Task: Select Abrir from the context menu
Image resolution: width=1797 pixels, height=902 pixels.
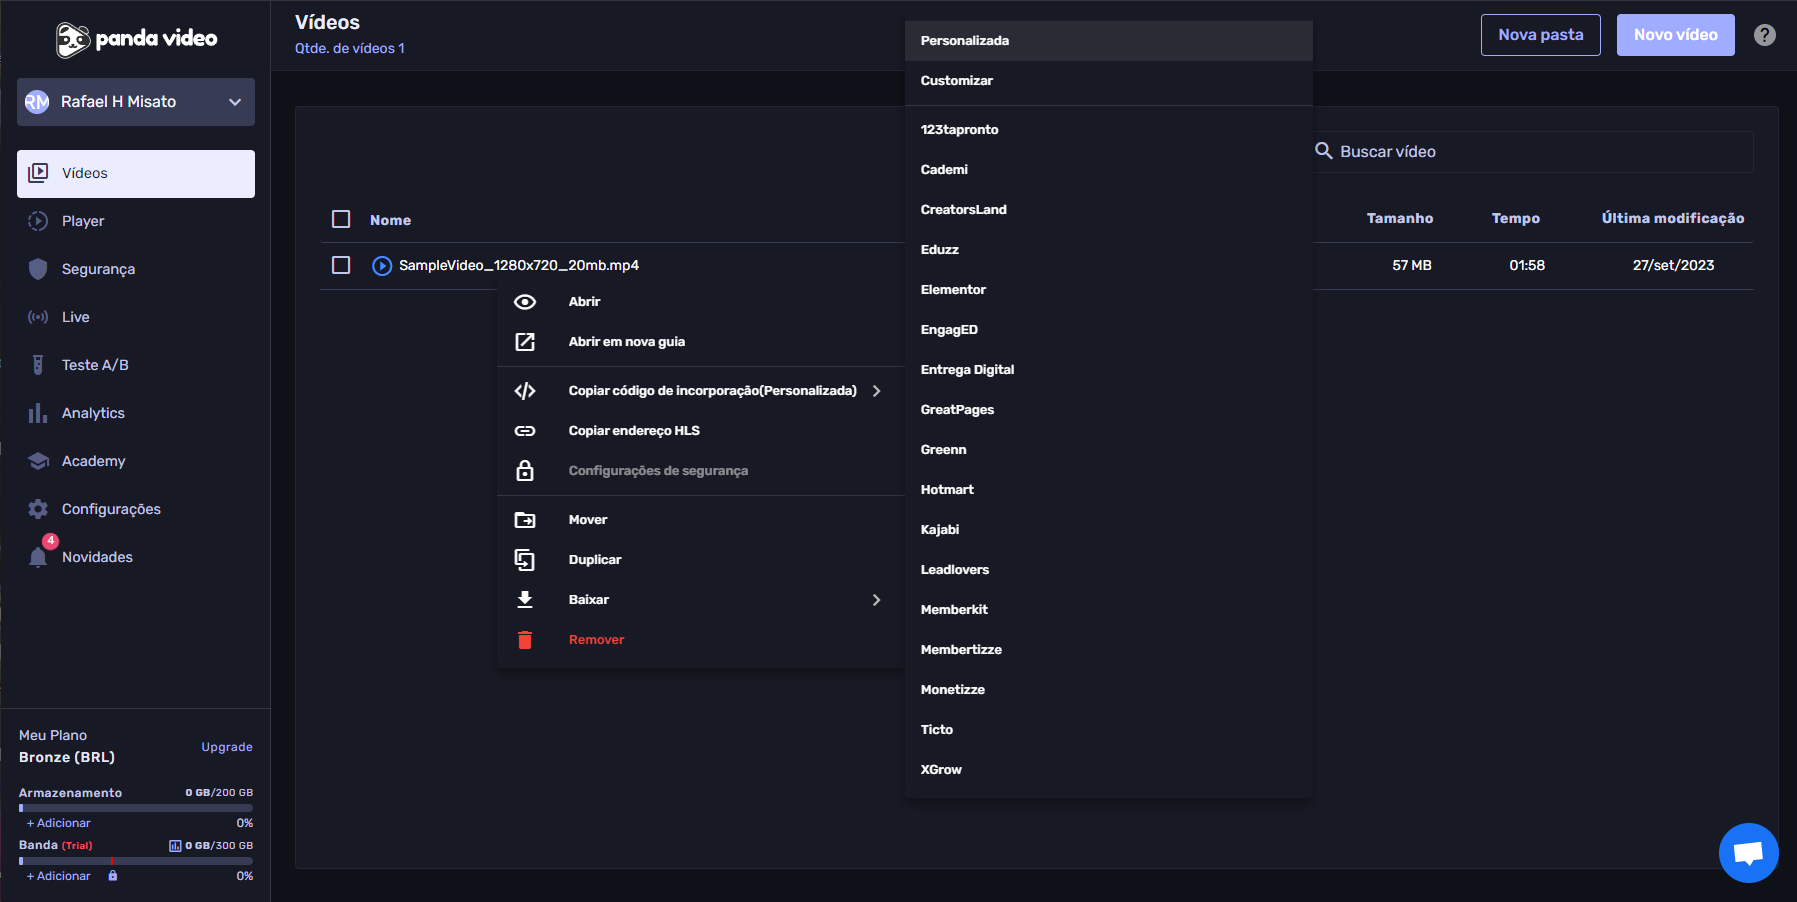Action: [701, 302]
